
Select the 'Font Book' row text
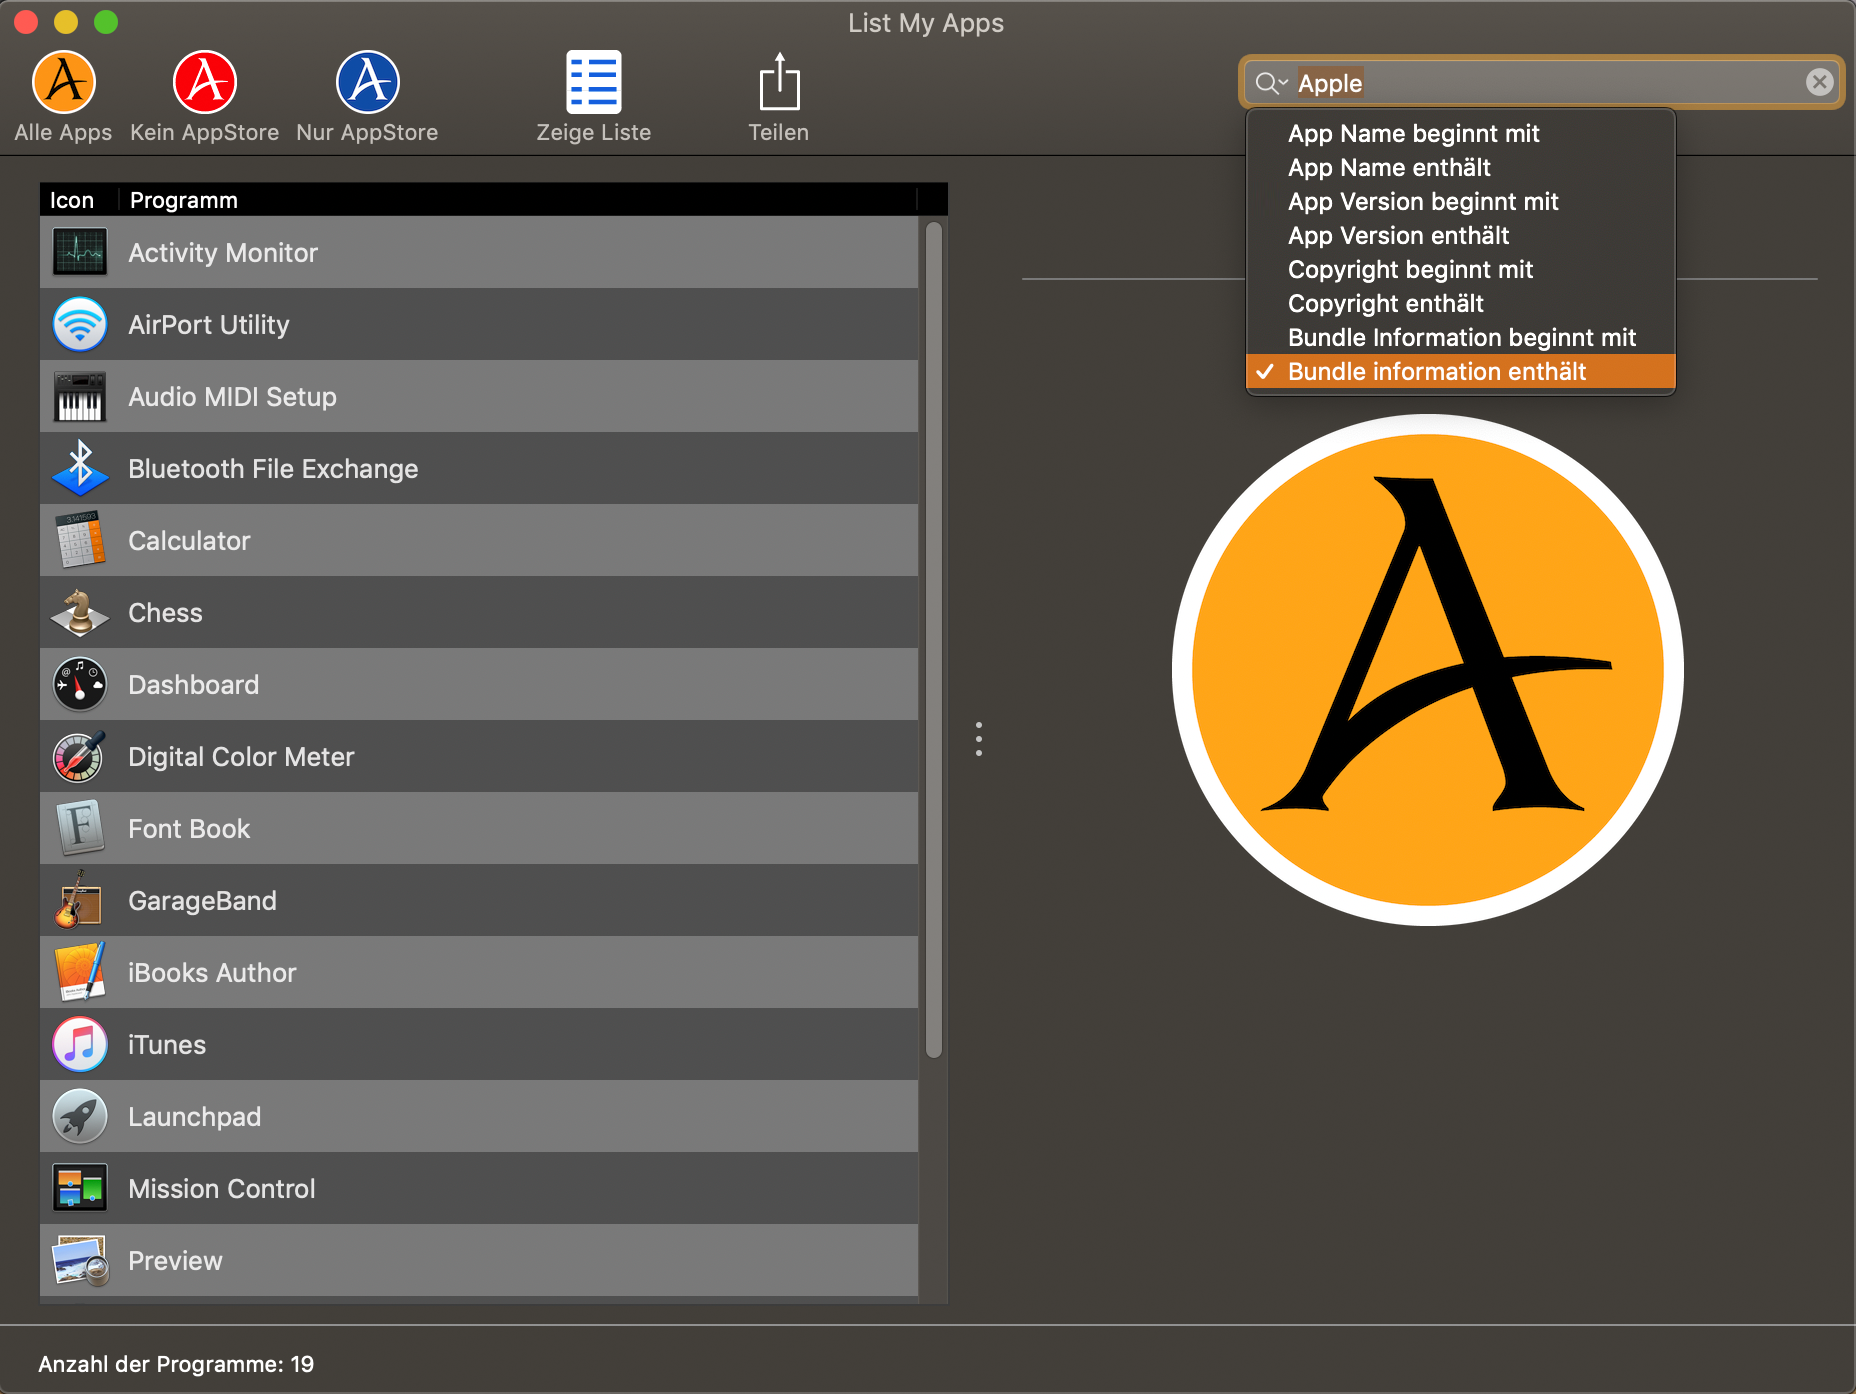click(189, 829)
